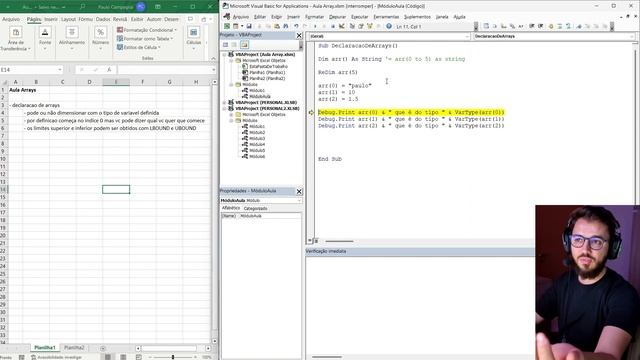Click the (Name) property value MóduloAula
640x360 pixels.
point(270,216)
